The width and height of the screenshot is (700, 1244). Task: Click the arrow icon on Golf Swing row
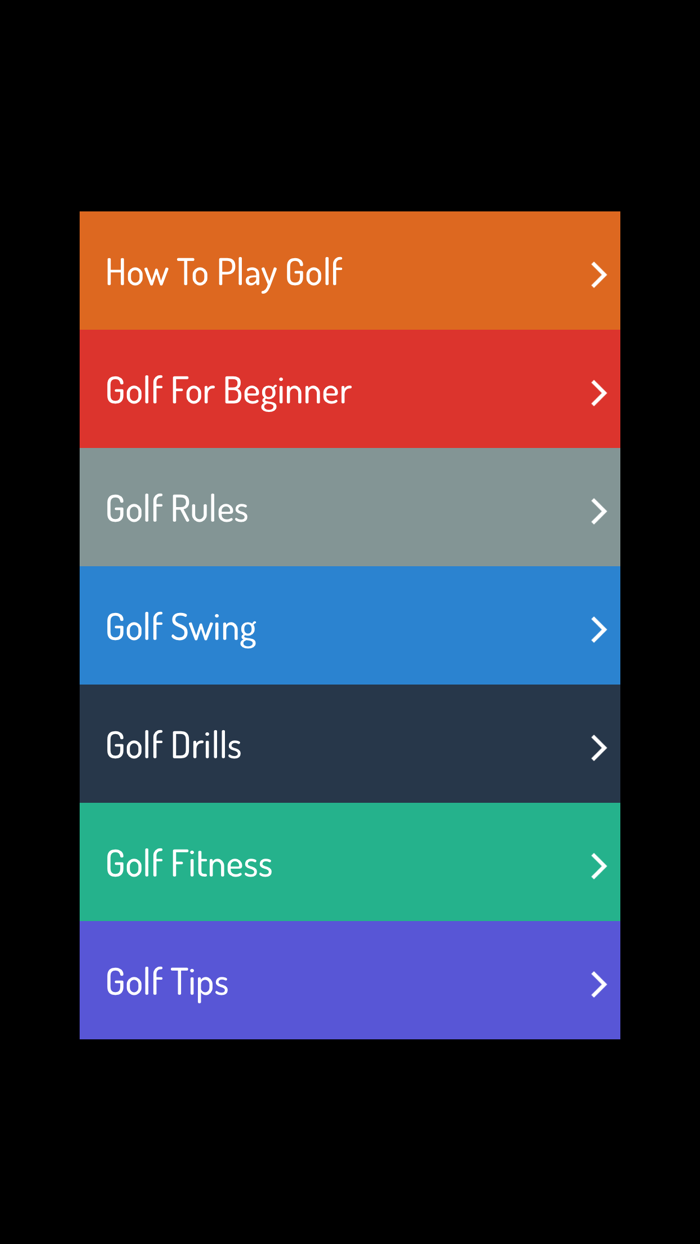click(x=599, y=629)
